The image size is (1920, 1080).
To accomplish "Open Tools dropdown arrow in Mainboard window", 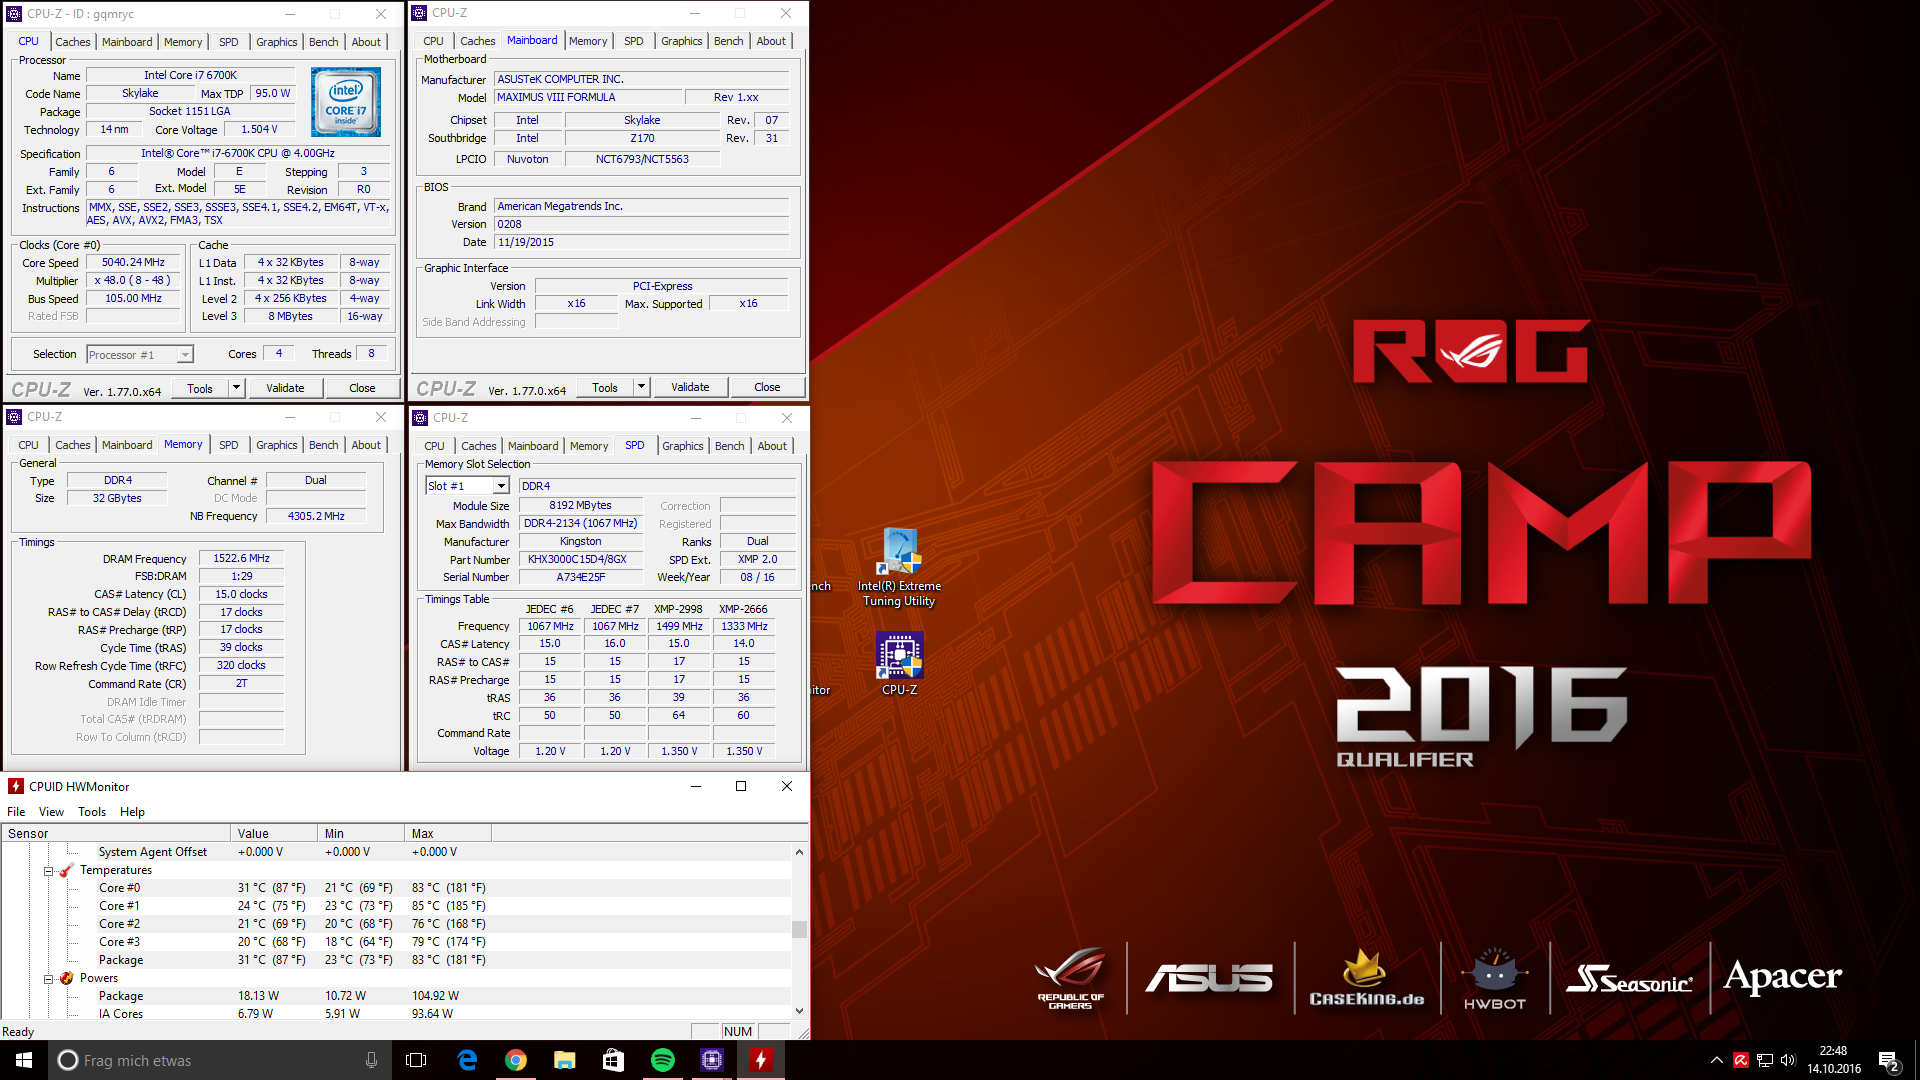I will 642,387.
